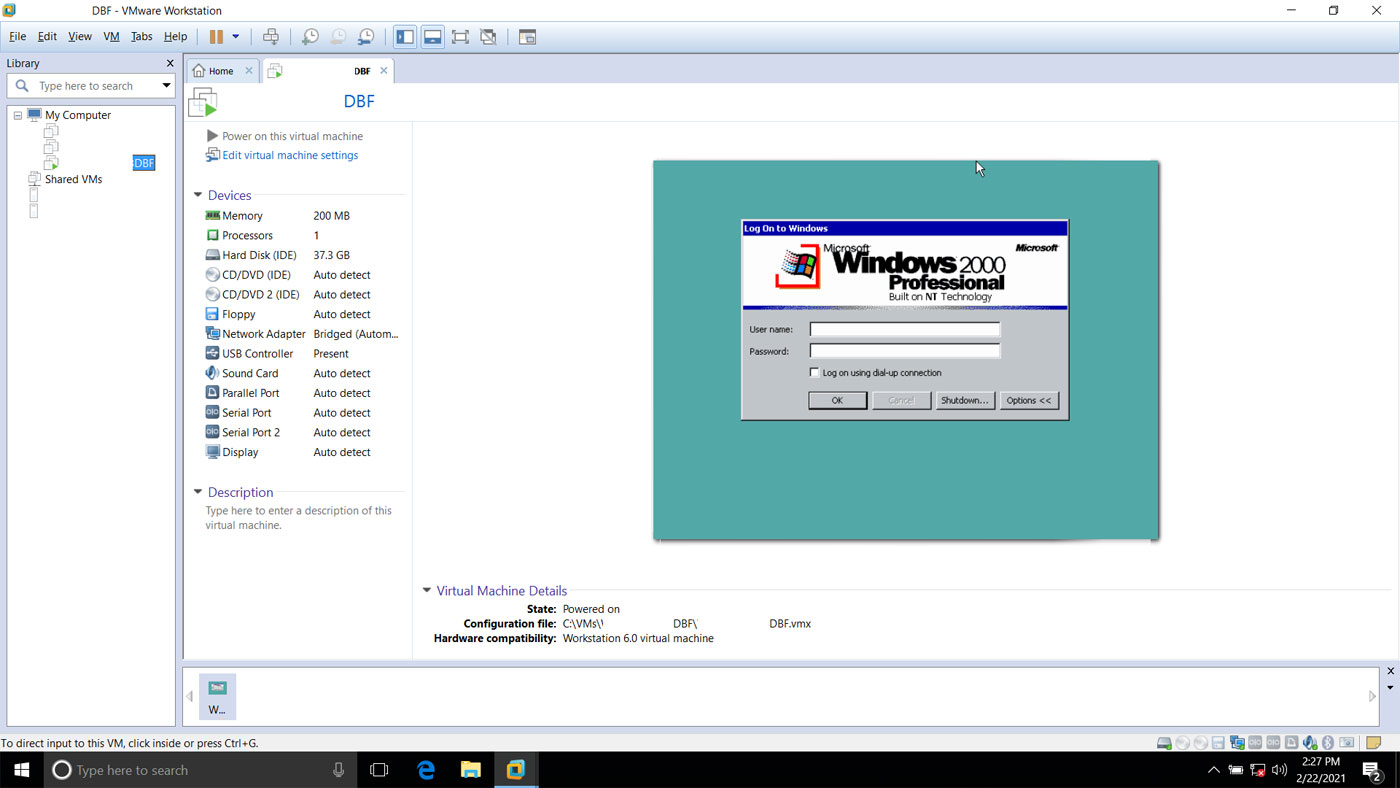Image resolution: width=1400 pixels, height=788 pixels.
Task: Collapse the Devices section
Action: 198,195
